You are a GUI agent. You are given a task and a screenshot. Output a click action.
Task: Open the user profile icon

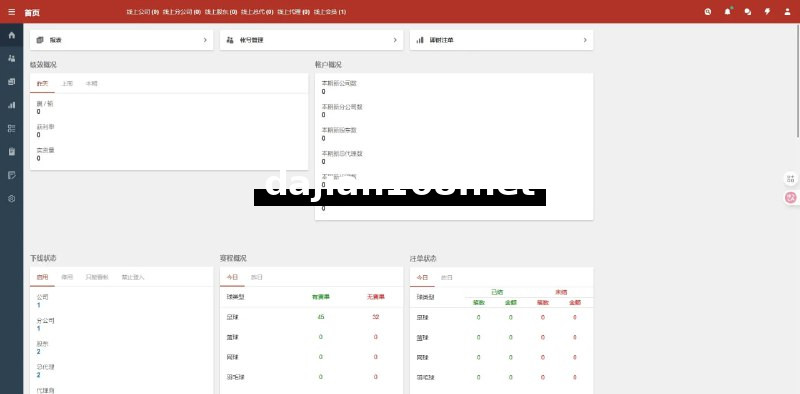click(x=787, y=12)
